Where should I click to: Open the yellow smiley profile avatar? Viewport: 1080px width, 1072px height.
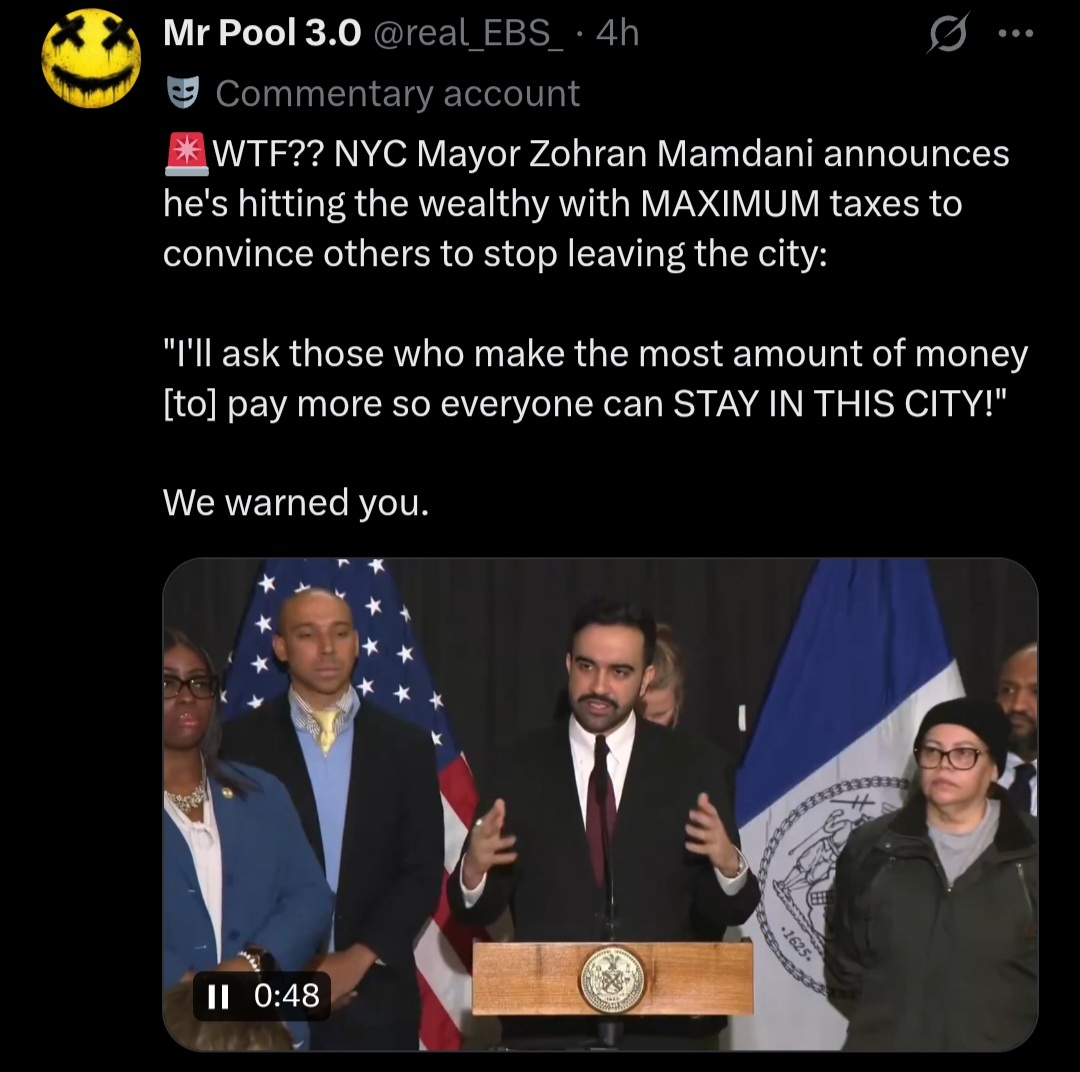click(x=91, y=59)
